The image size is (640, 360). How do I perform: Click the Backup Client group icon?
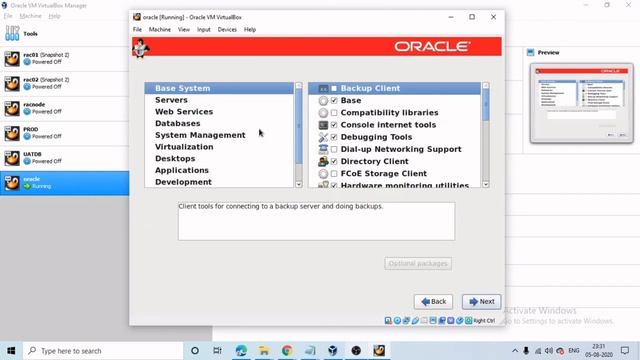323,89
